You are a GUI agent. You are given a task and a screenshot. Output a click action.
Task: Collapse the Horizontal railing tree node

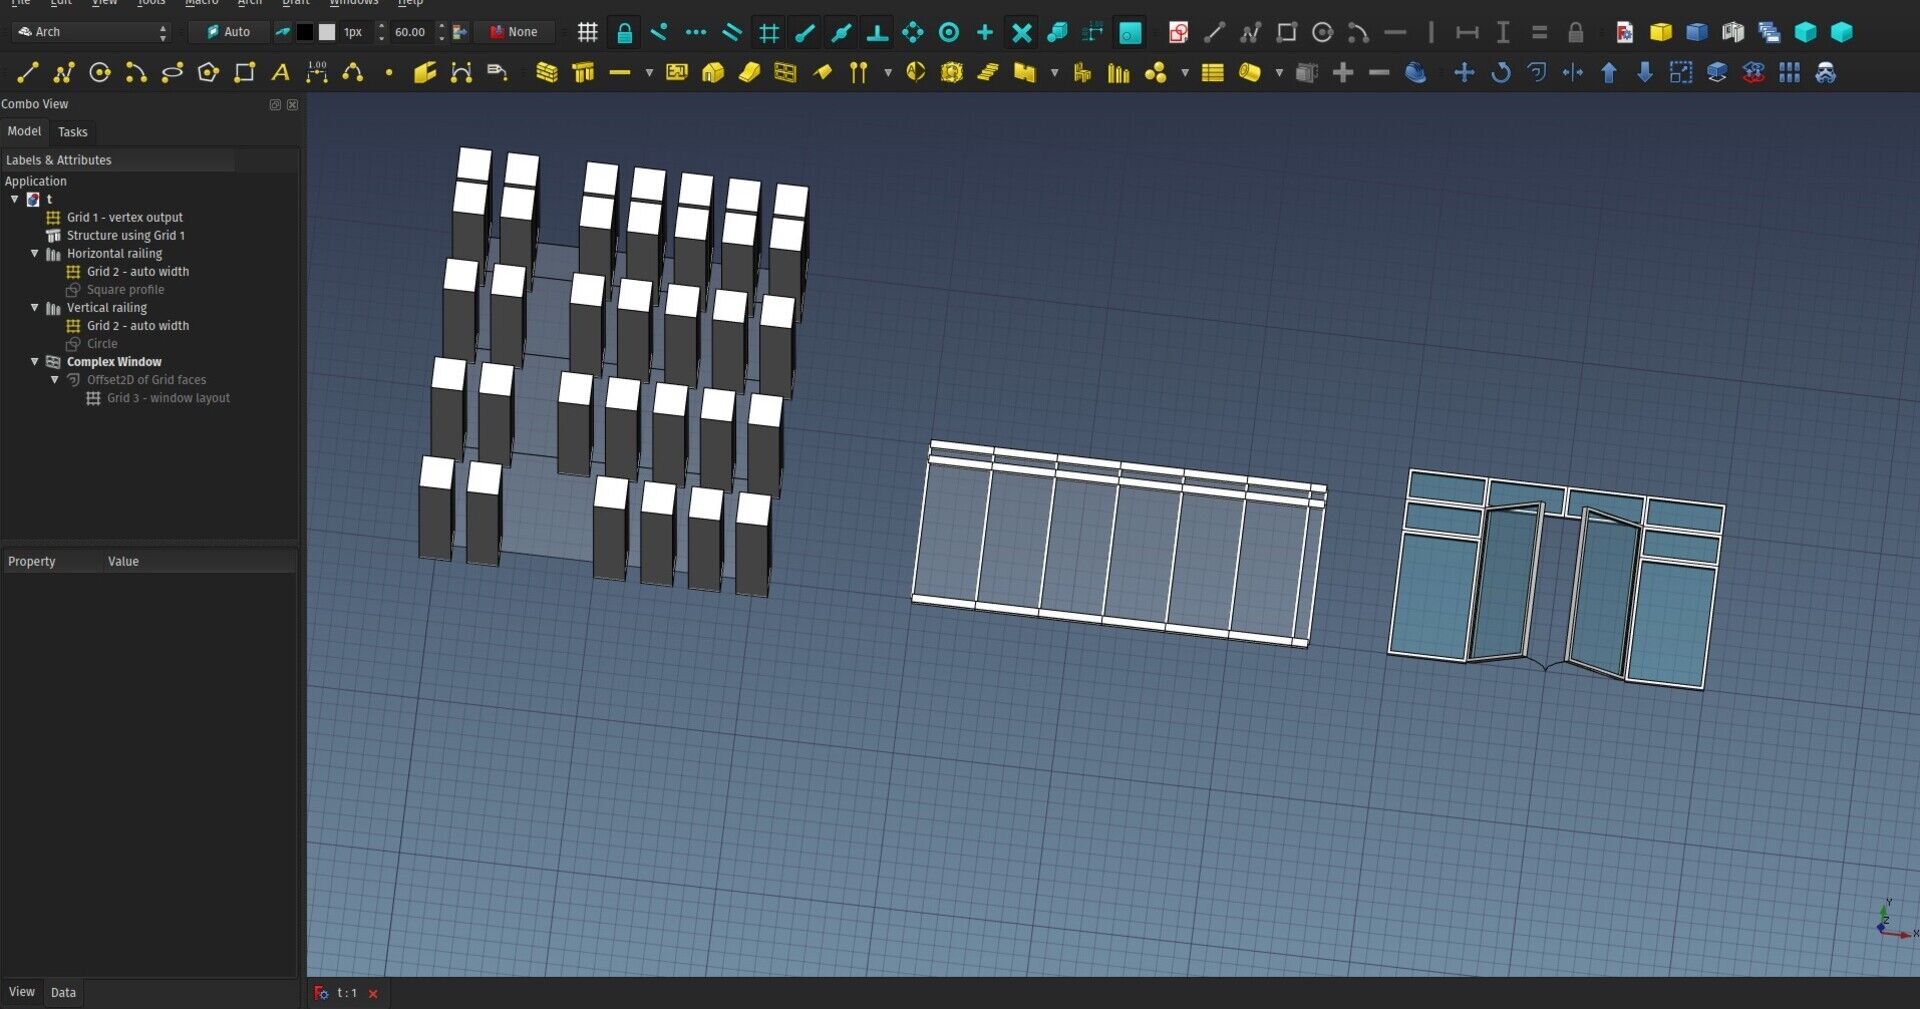click(x=35, y=254)
